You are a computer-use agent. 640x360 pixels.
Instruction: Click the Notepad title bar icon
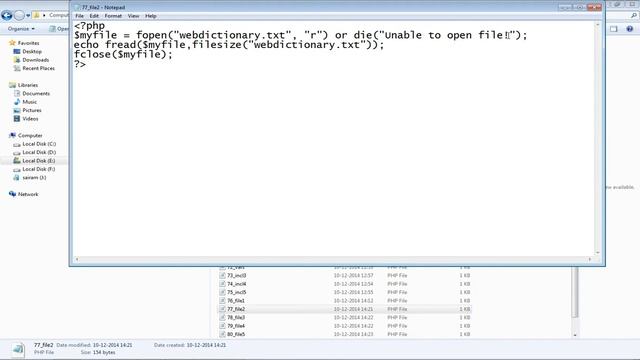[x=77, y=7]
